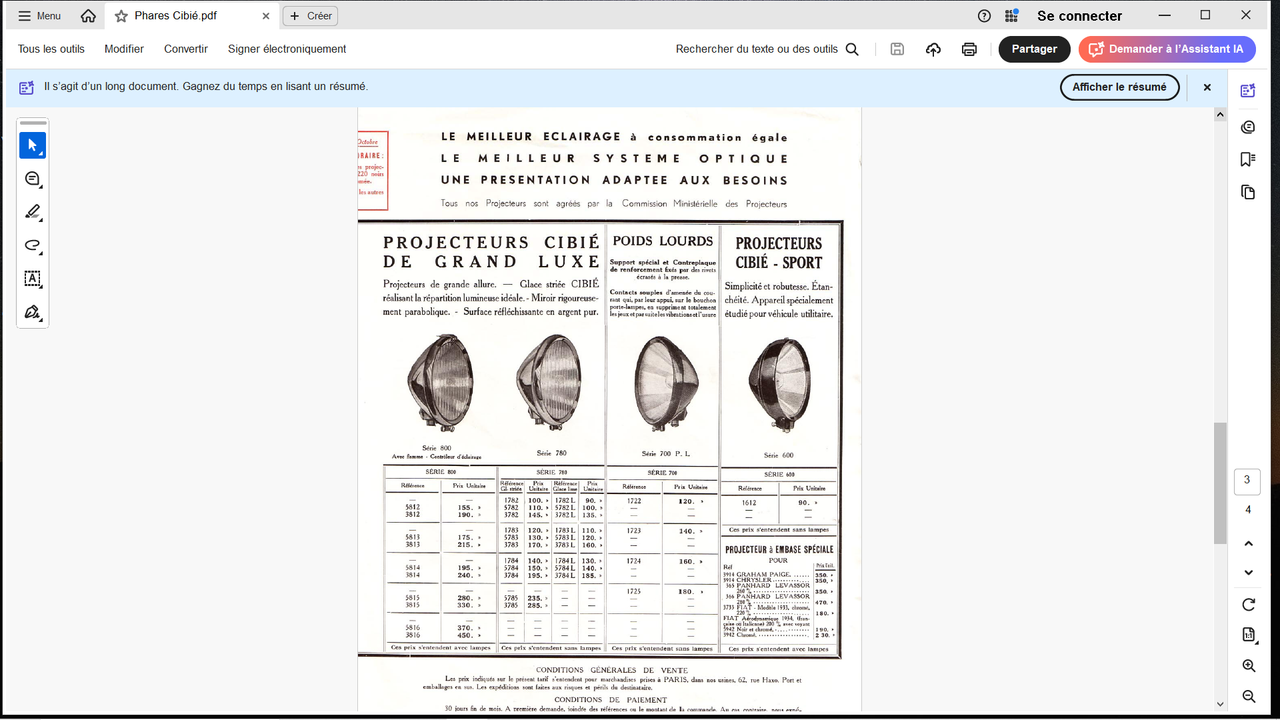This screenshot has height=720, width=1280.
Task: Click the Série 780 headlamp image
Action: point(549,383)
